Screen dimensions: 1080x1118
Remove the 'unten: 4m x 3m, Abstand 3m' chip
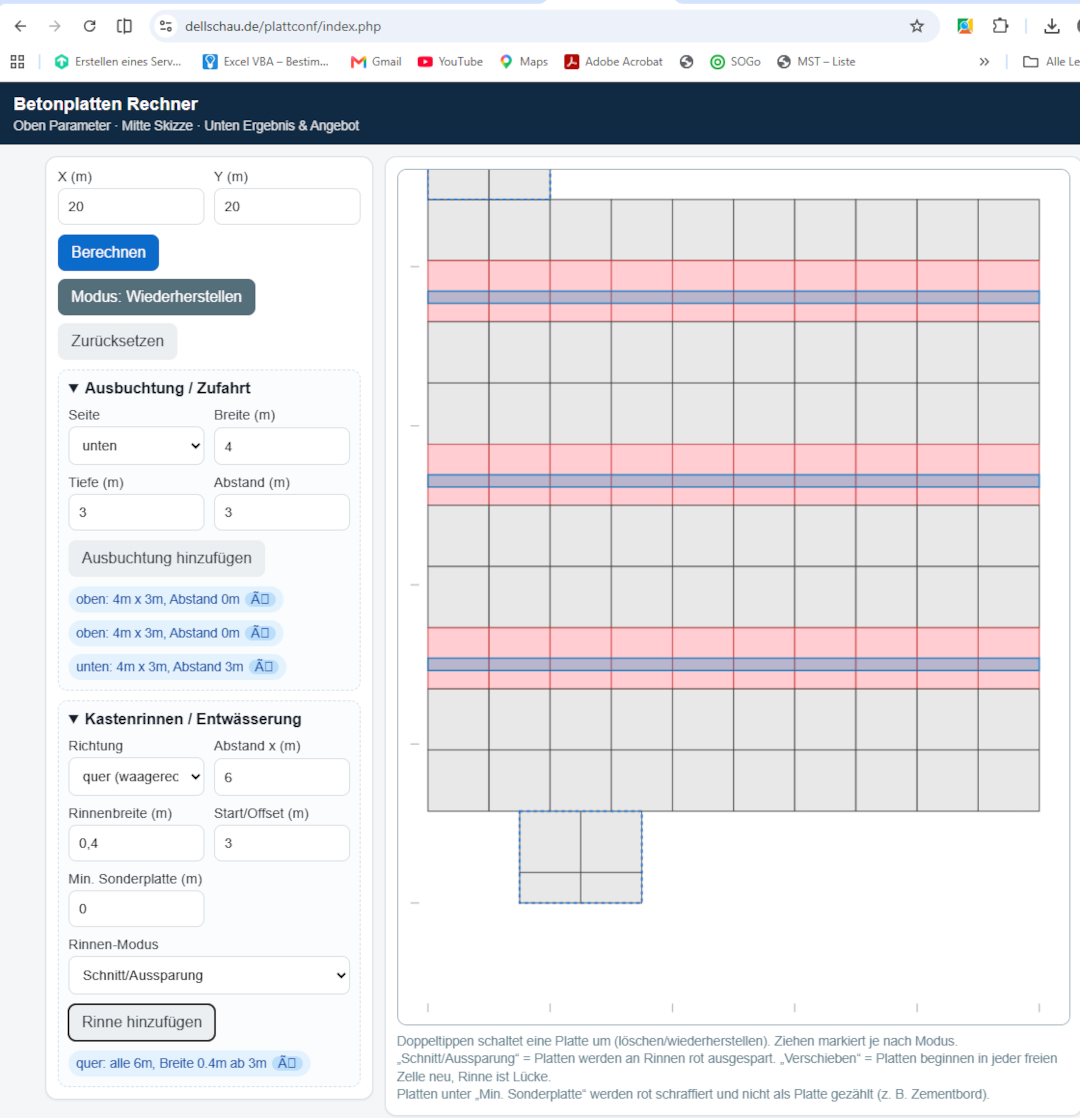(x=264, y=667)
